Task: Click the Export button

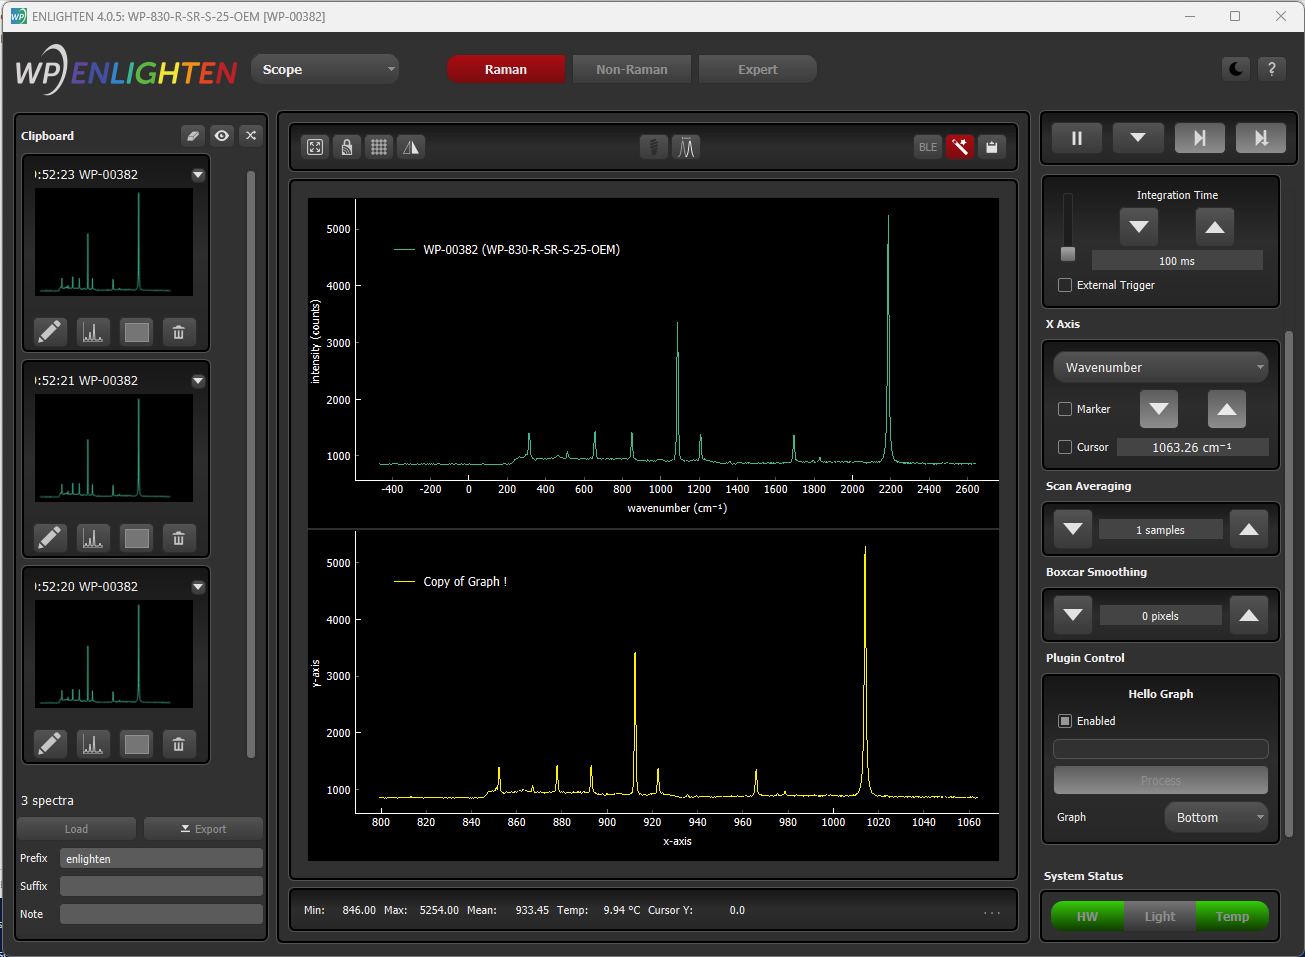Action: pyautogui.click(x=203, y=829)
